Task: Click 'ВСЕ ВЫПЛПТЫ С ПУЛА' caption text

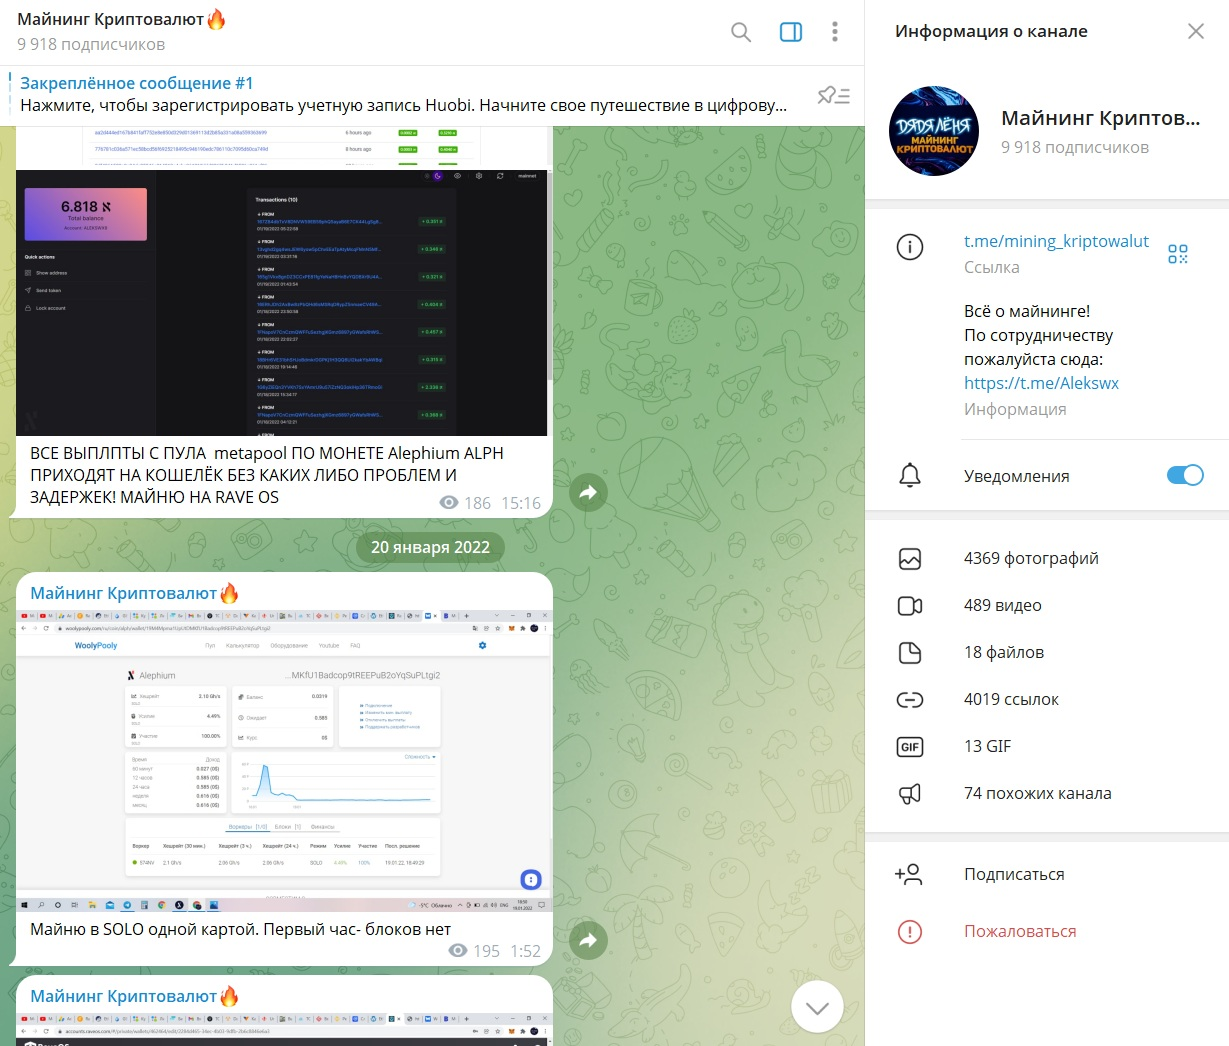Action: [x=267, y=475]
